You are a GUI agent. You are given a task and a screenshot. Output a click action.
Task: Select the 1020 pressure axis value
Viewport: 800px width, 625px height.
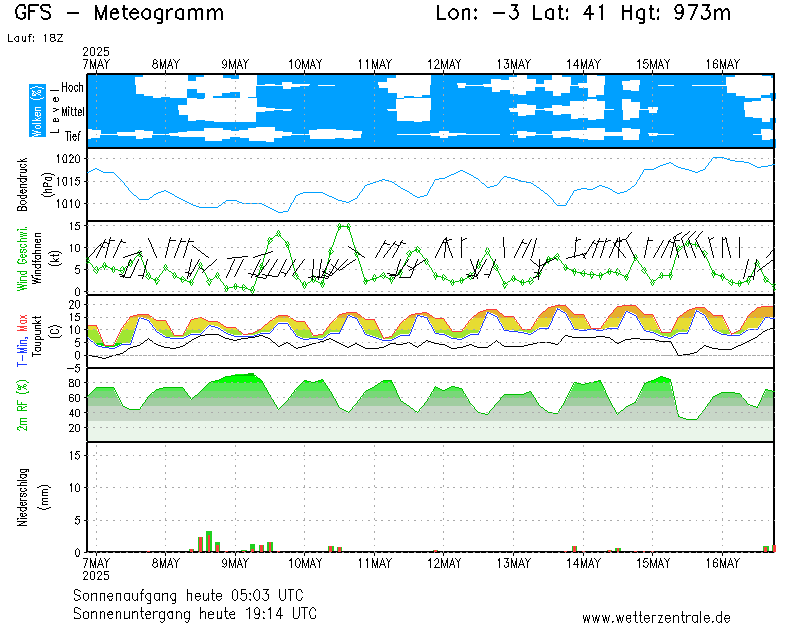(x=68, y=159)
